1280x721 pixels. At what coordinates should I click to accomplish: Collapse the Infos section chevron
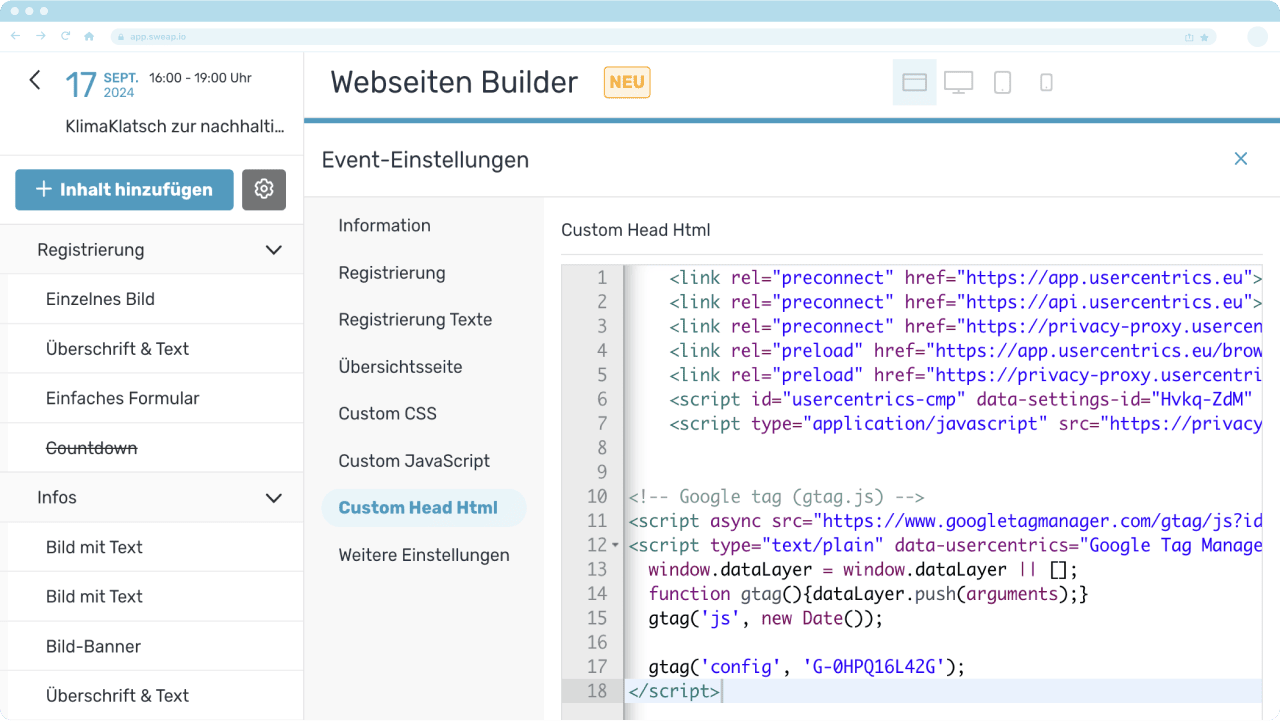pos(273,498)
